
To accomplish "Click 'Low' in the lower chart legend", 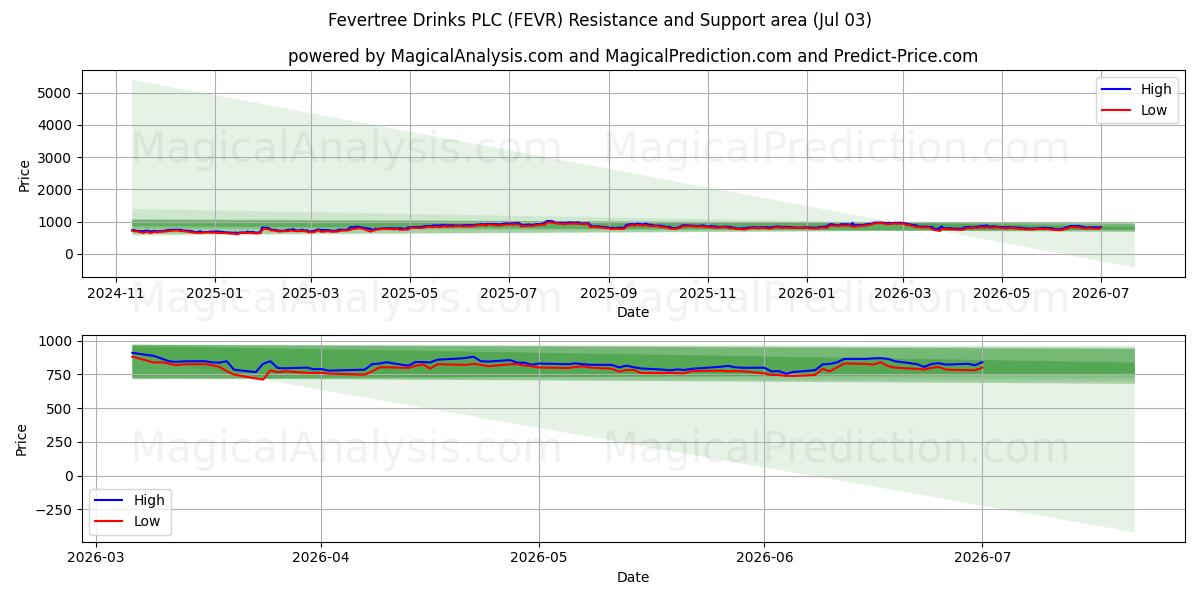I will [x=147, y=521].
